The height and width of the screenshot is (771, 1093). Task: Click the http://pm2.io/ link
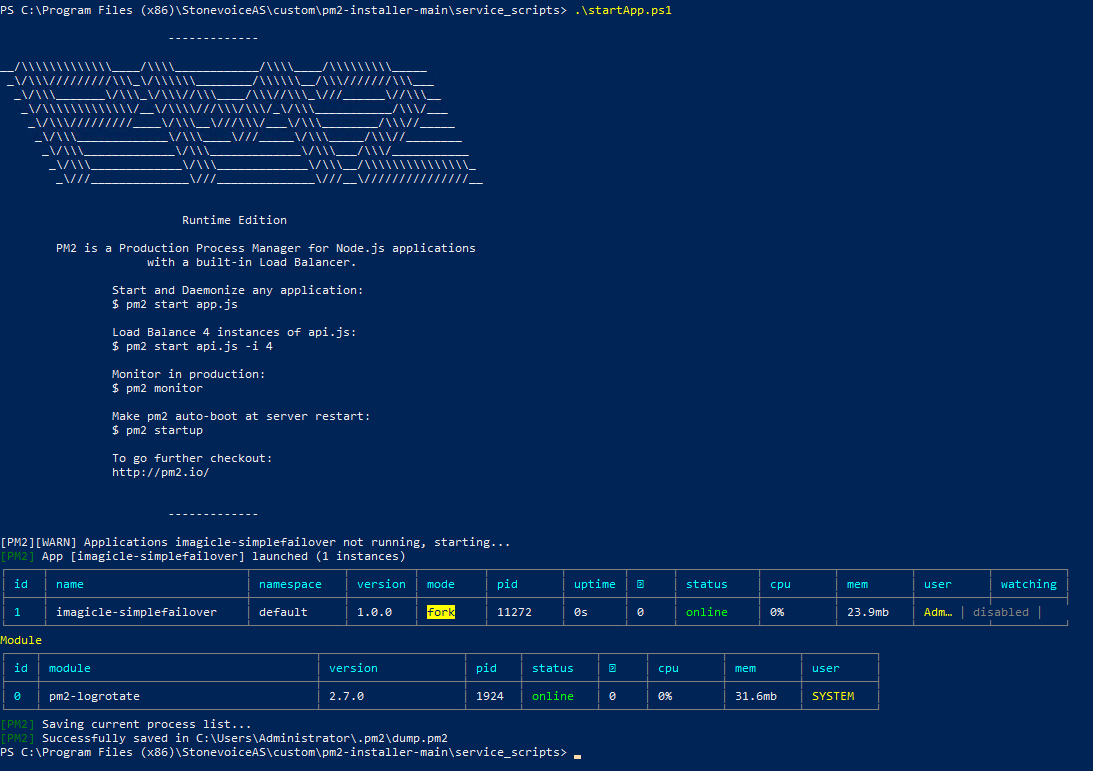[x=160, y=472]
